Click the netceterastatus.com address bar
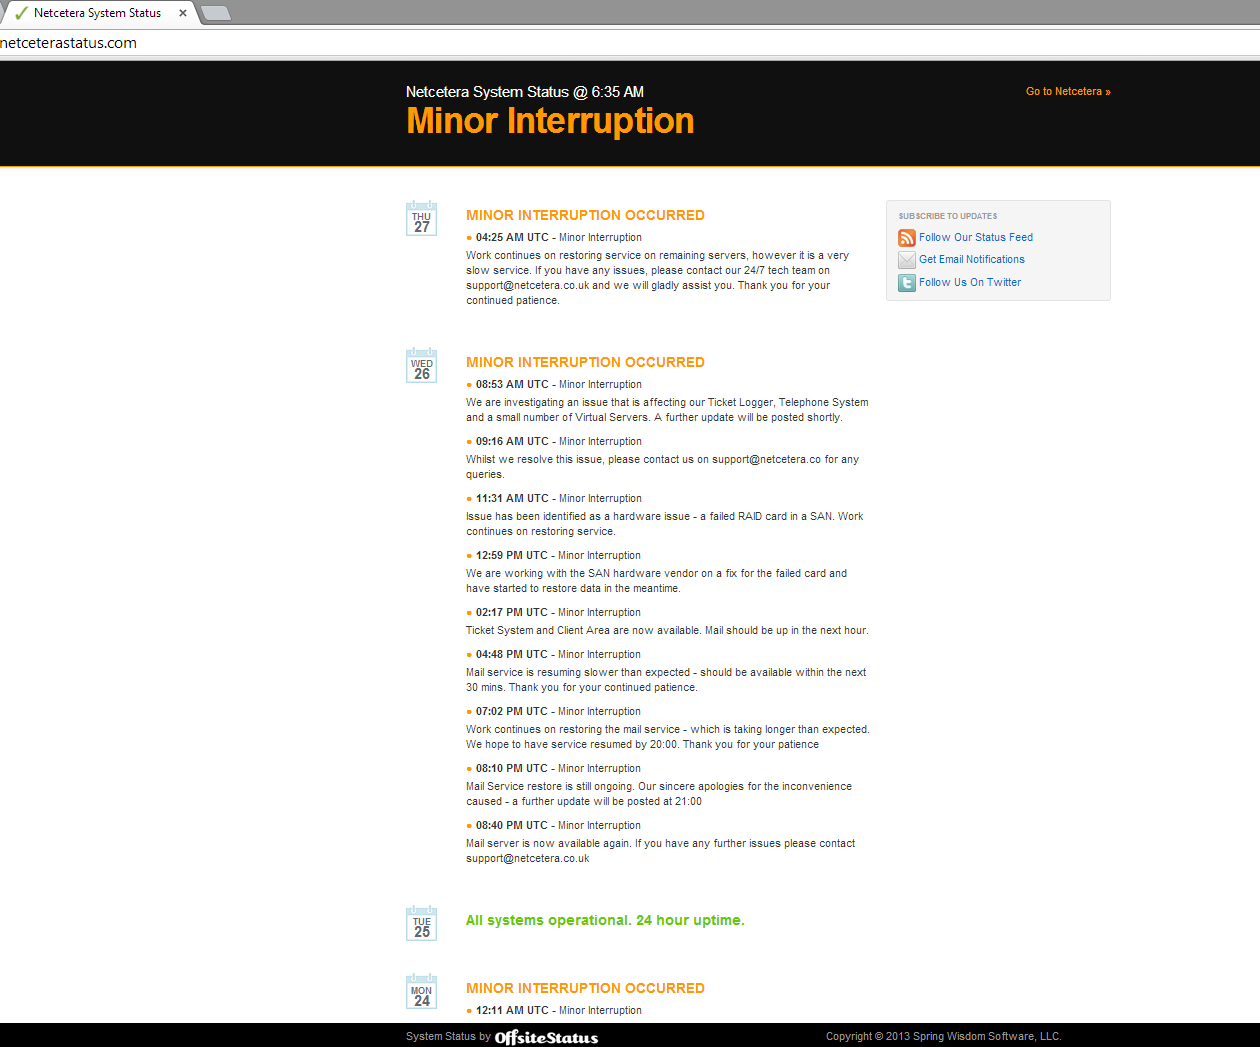 coord(630,43)
